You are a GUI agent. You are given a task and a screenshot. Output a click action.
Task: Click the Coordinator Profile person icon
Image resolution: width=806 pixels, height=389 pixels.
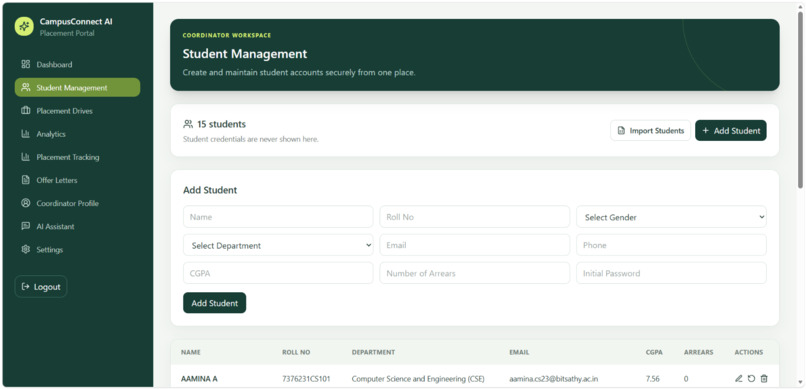tap(26, 203)
